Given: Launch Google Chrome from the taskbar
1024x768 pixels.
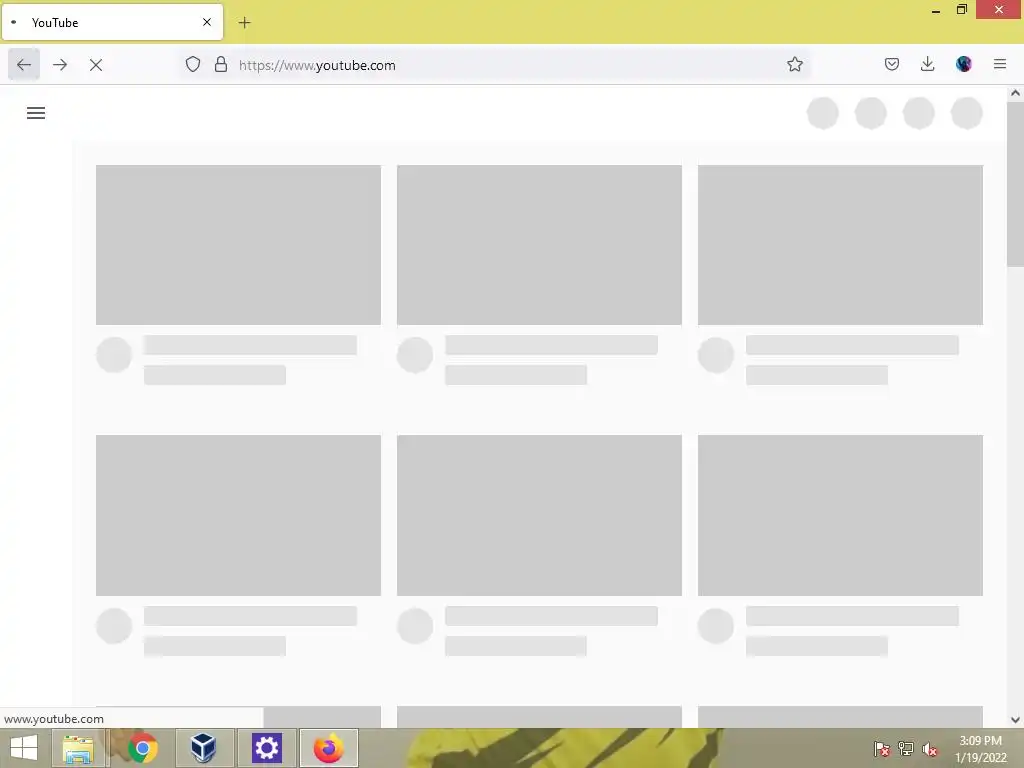Looking at the screenshot, I should (143, 748).
